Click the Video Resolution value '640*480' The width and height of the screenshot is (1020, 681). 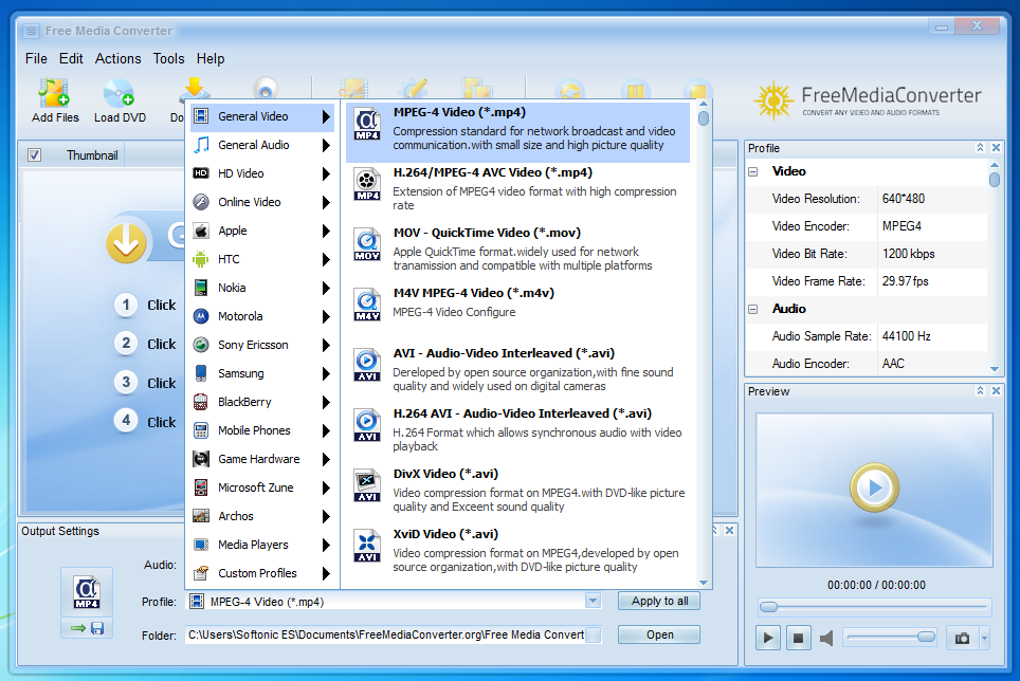click(903, 199)
